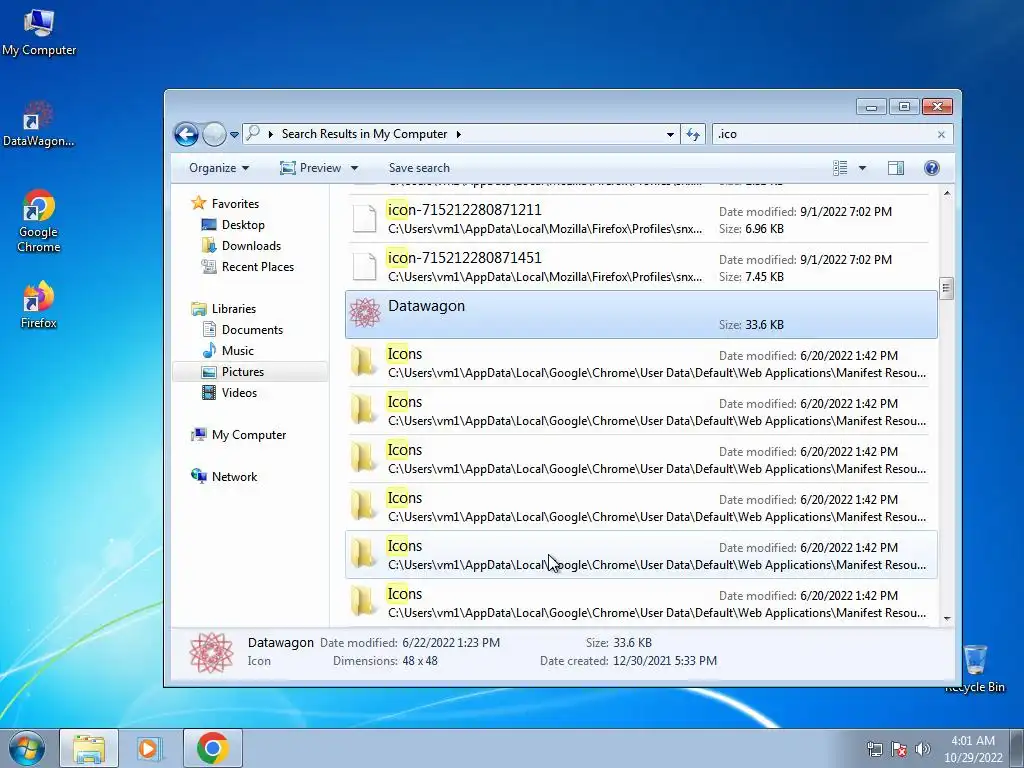Expand breadcrumb arrow after Search Results

click(x=458, y=135)
